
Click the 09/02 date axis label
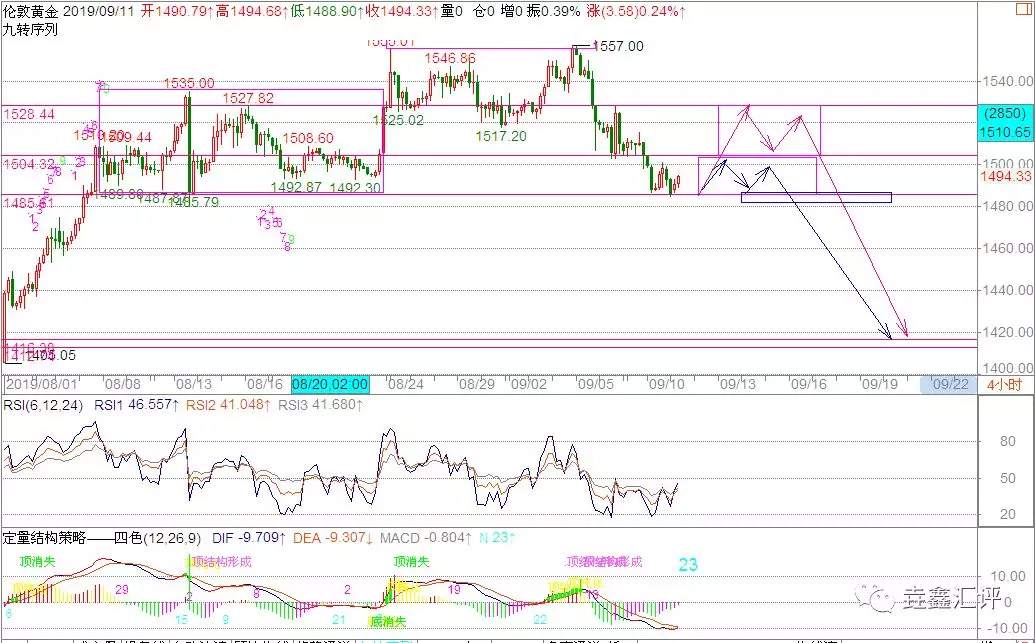click(528, 384)
